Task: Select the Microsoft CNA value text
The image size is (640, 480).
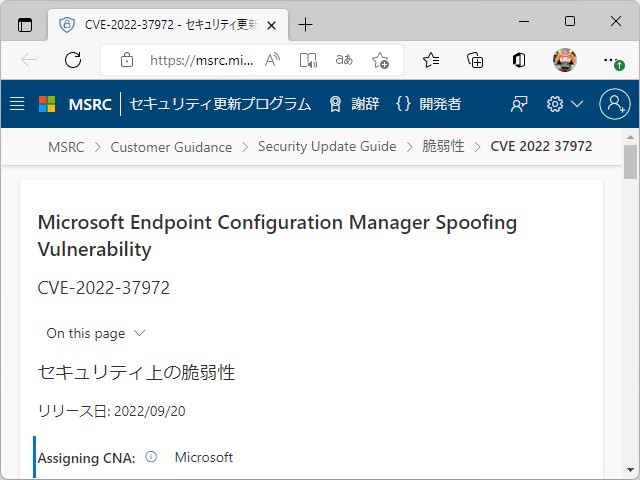Action: click(x=204, y=457)
